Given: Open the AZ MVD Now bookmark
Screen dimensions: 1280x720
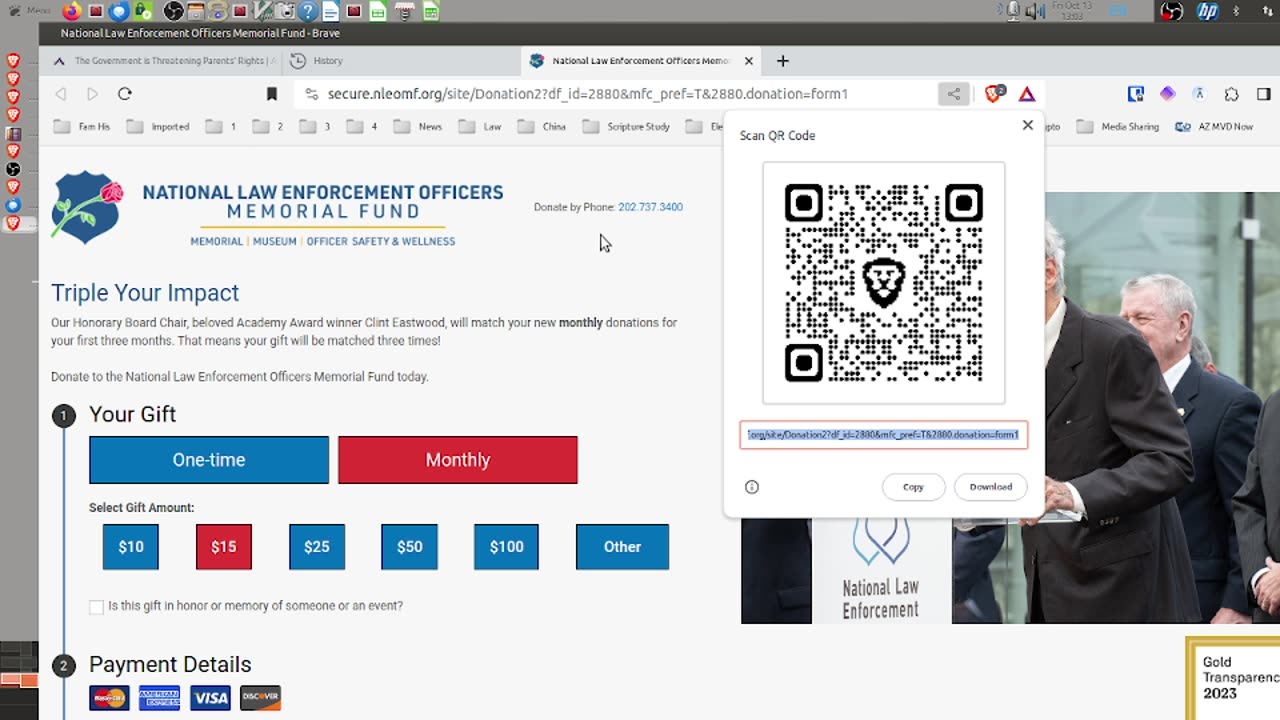Looking at the screenshot, I should click(1213, 127).
